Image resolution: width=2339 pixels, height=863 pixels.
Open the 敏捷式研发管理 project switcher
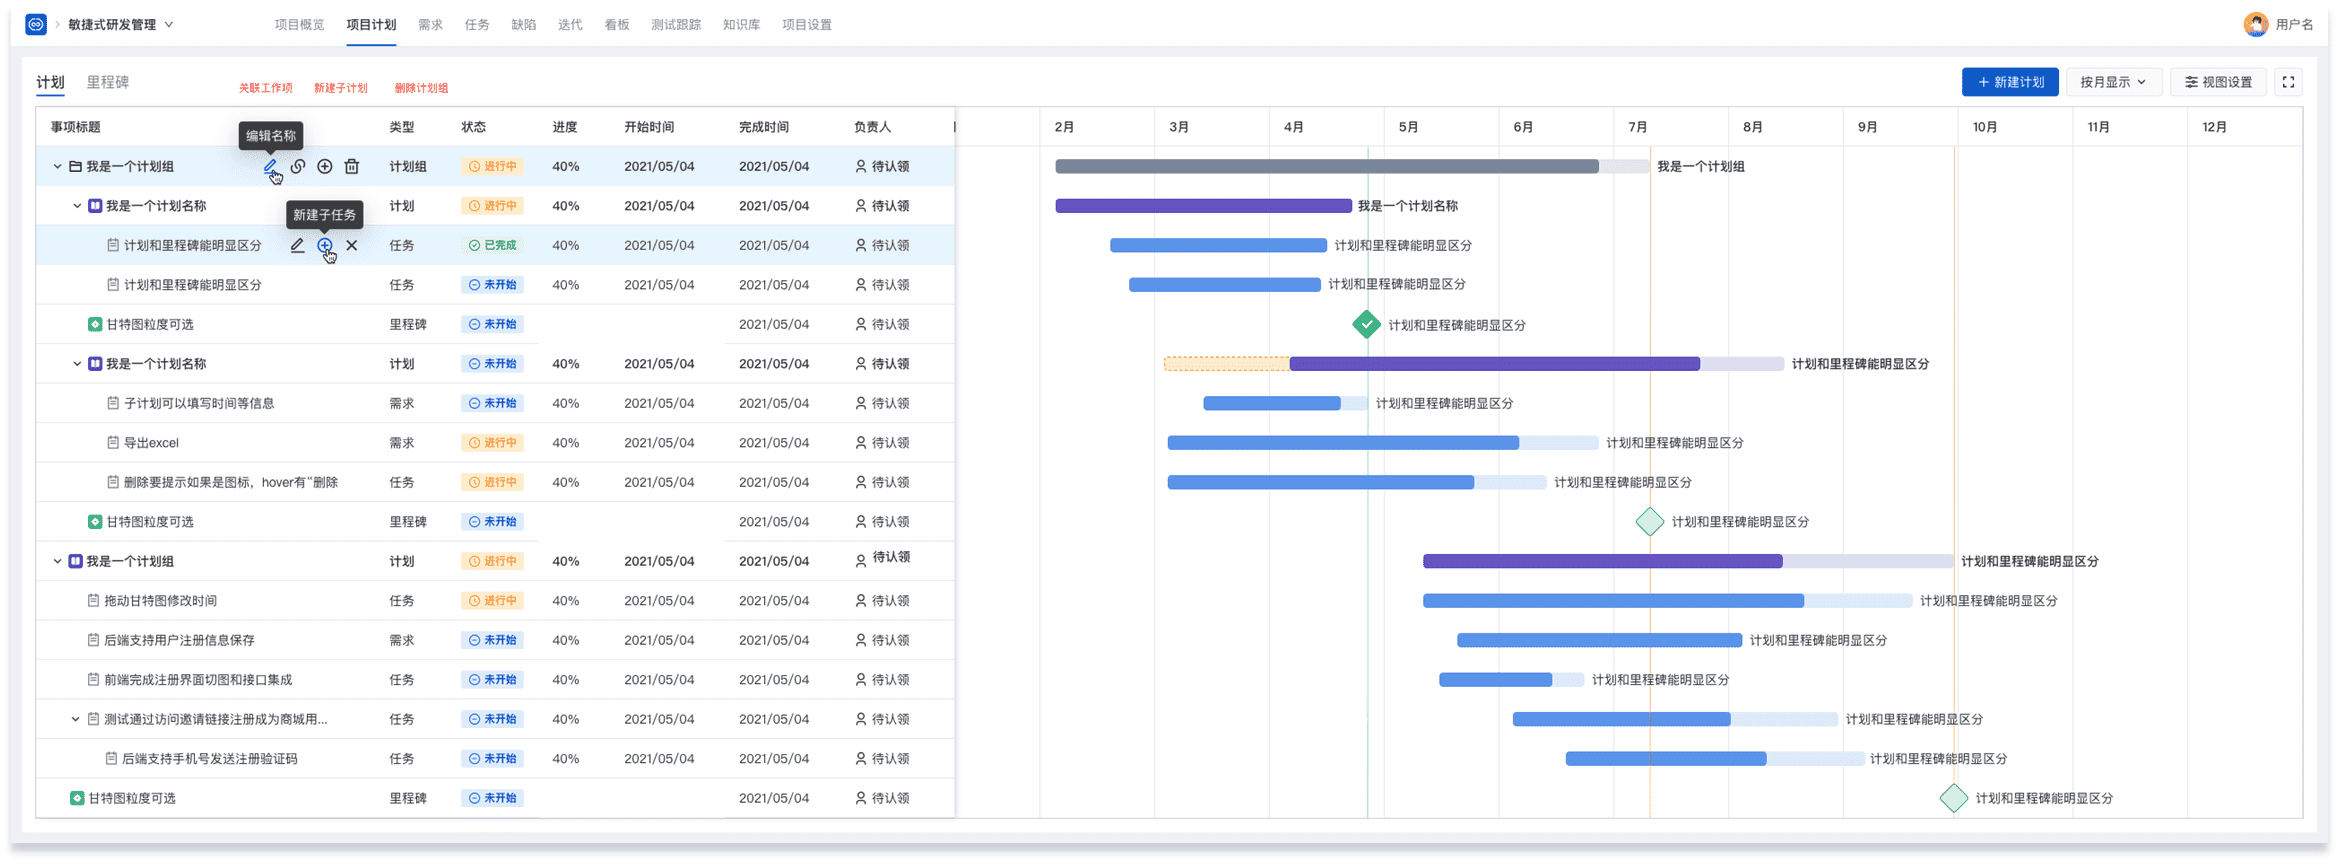pos(120,24)
